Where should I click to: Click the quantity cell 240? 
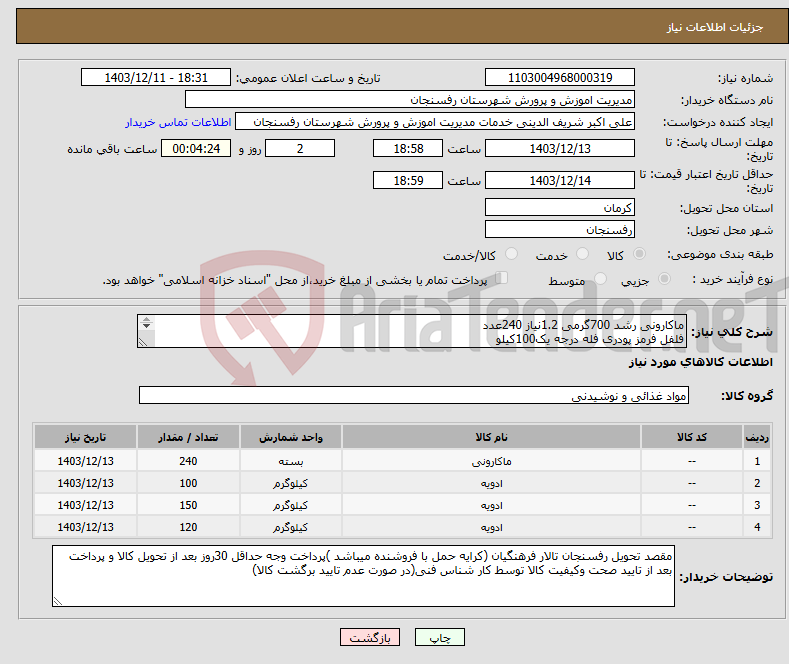pyautogui.click(x=188, y=461)
